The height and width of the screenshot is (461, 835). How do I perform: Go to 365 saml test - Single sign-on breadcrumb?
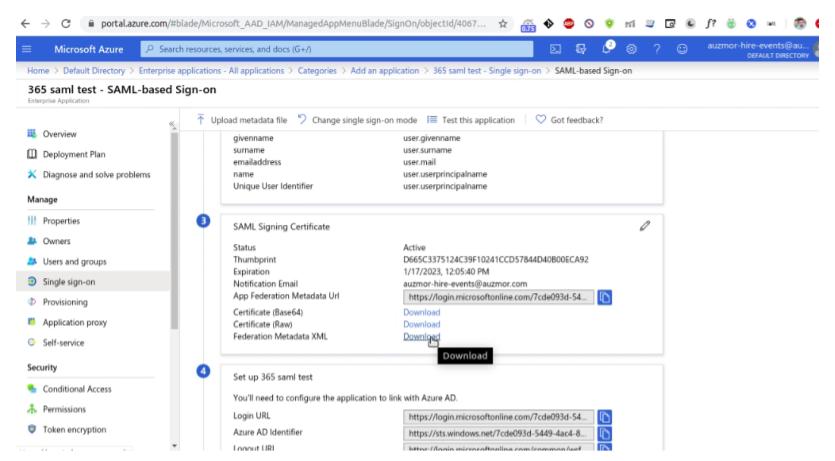487,70
